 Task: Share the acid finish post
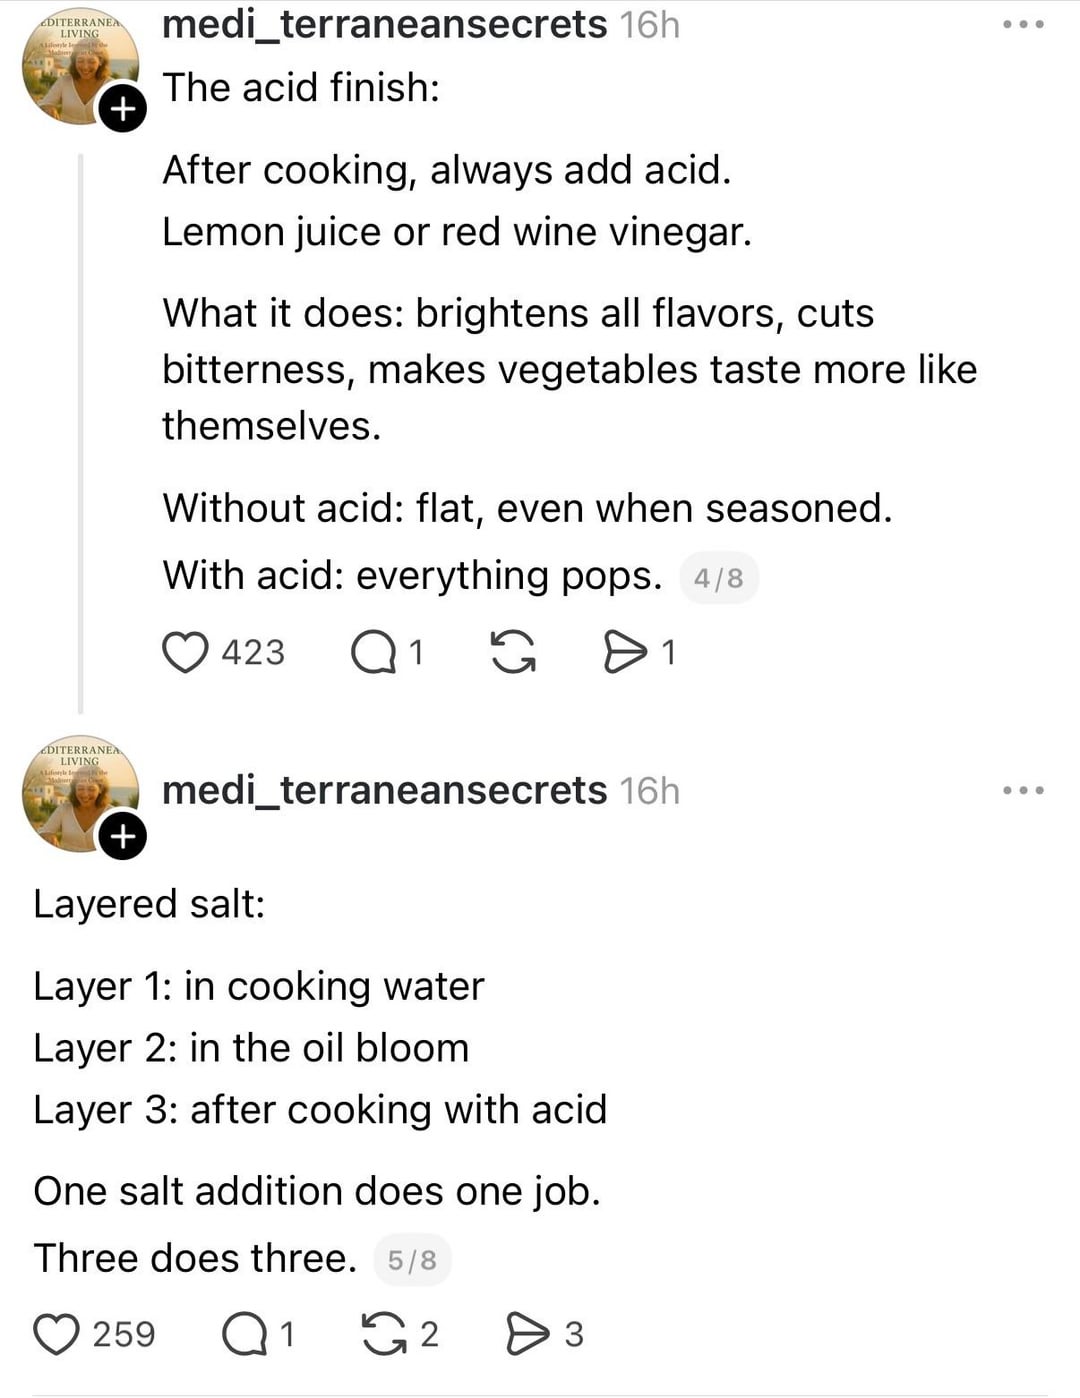click(x=626, y=652)
